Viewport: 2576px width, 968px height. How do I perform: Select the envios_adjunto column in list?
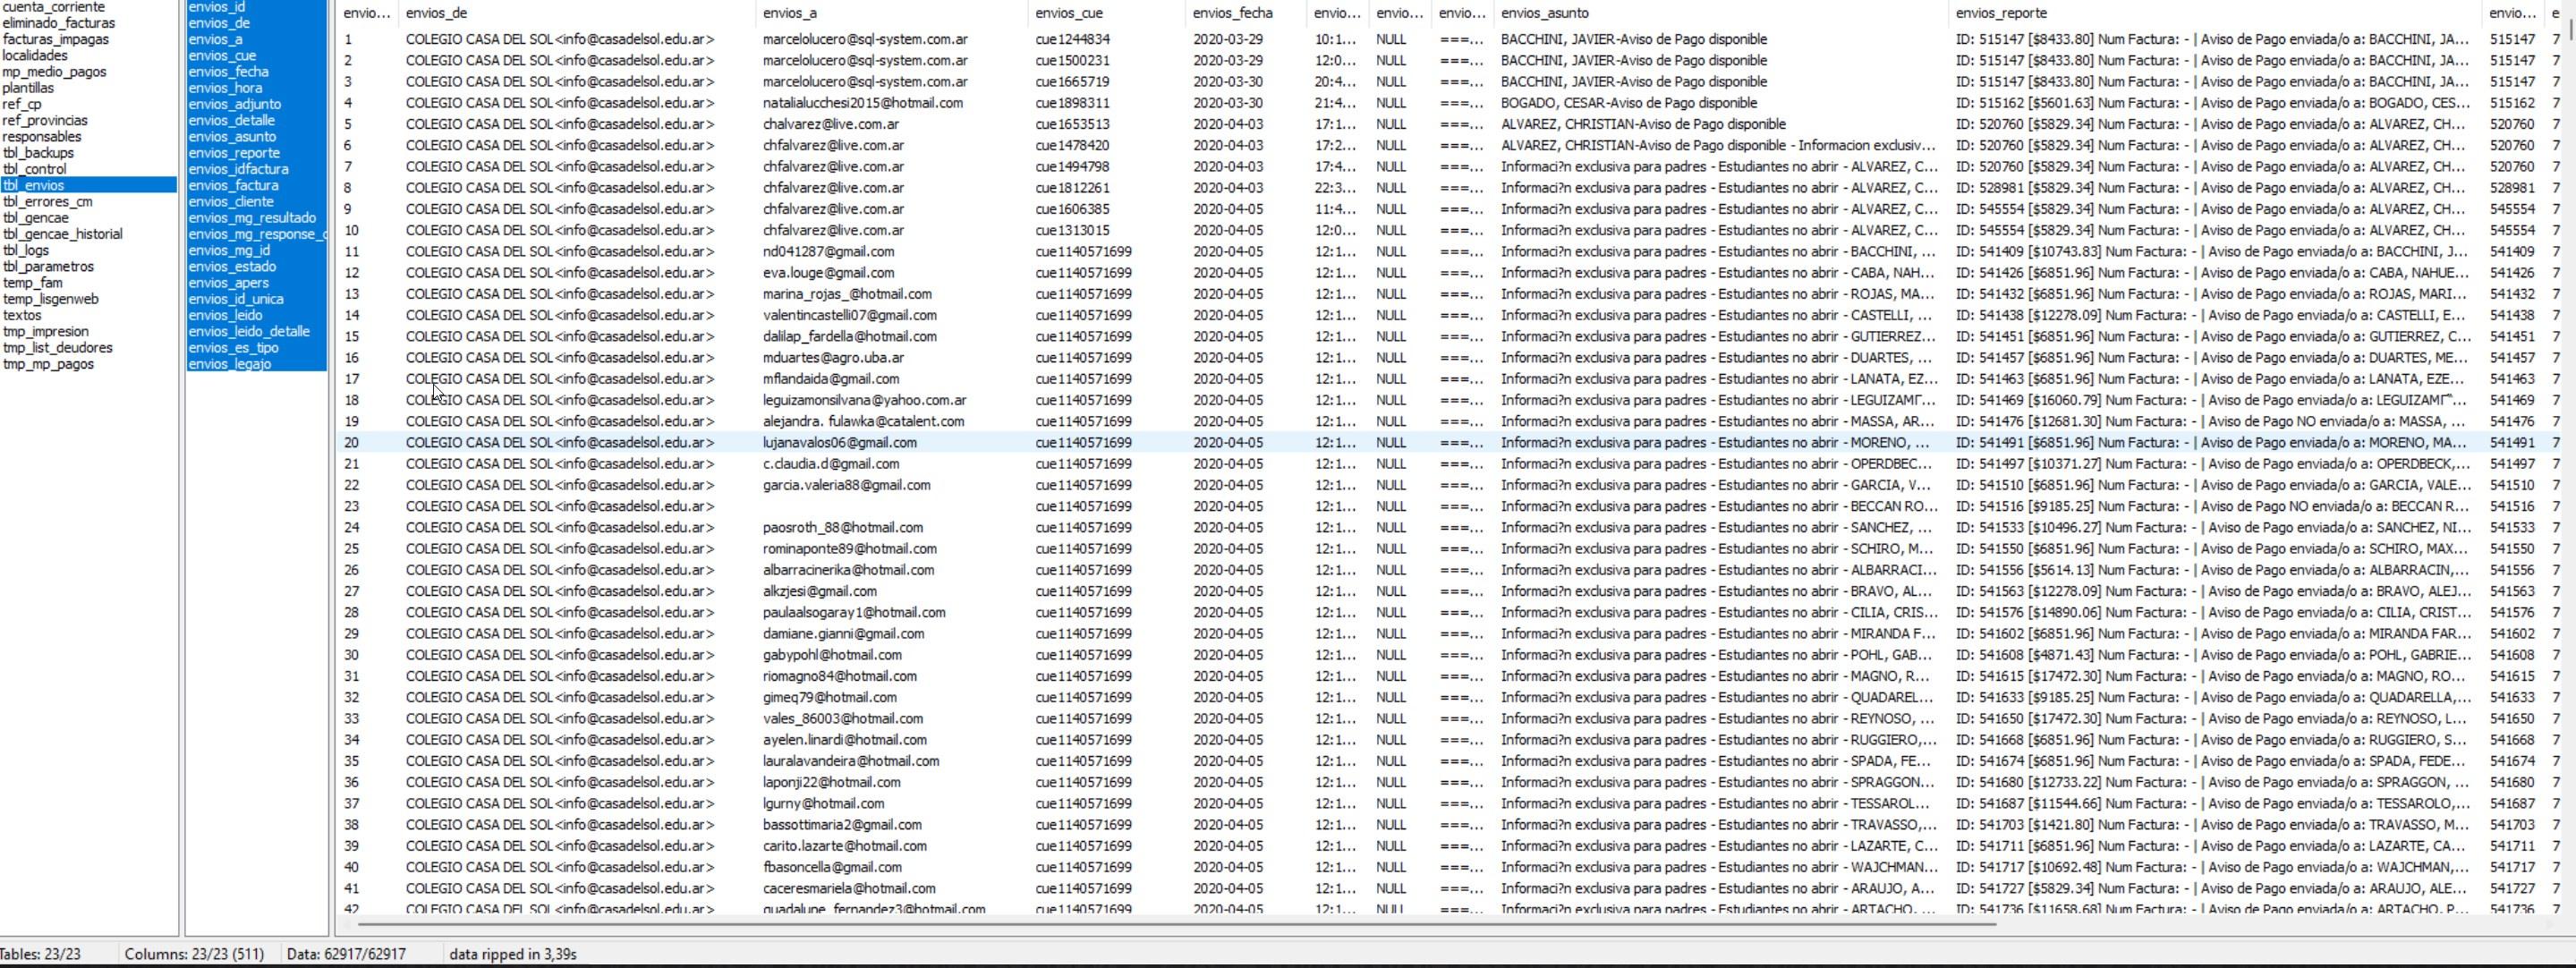(x=234, y=104)
